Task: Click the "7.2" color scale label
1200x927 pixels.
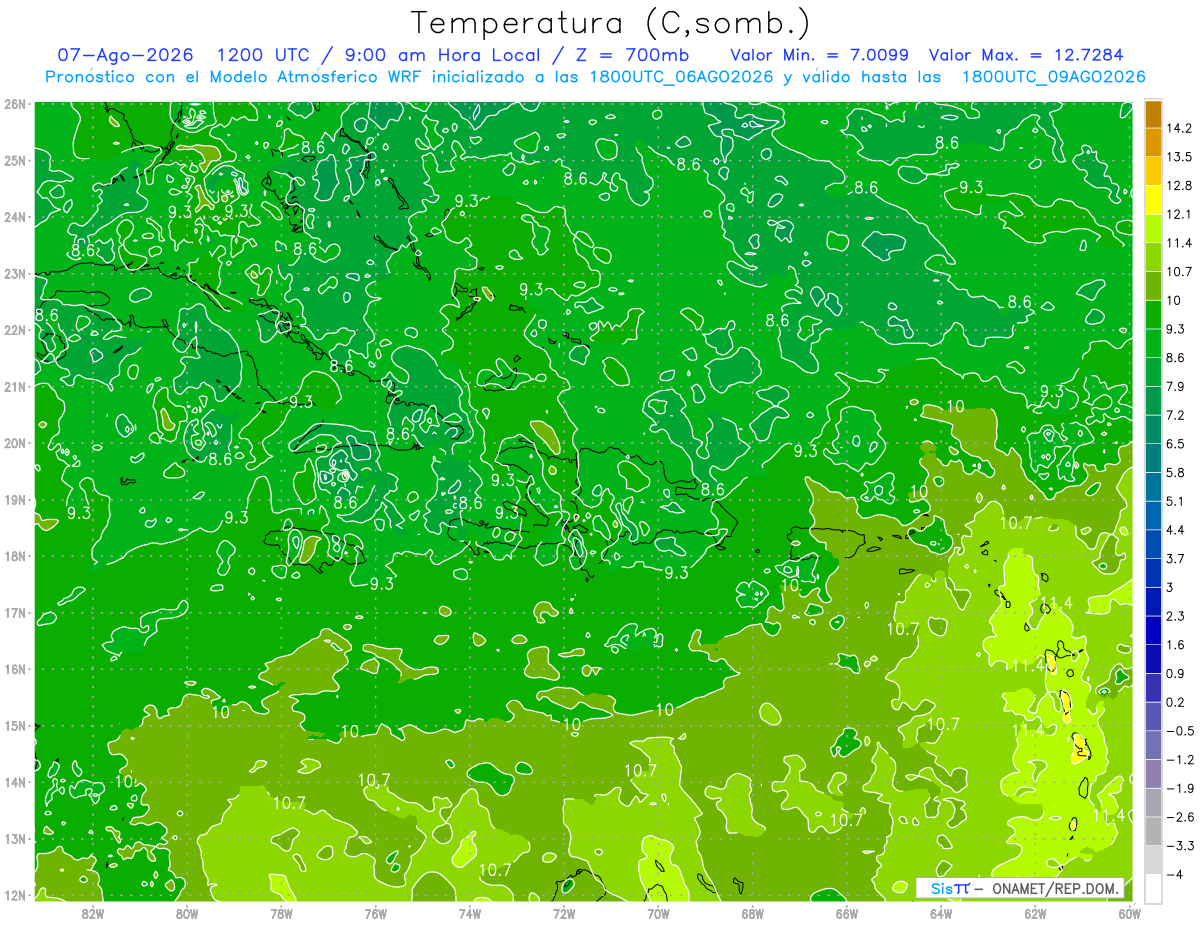Action: pos(1175,415)
